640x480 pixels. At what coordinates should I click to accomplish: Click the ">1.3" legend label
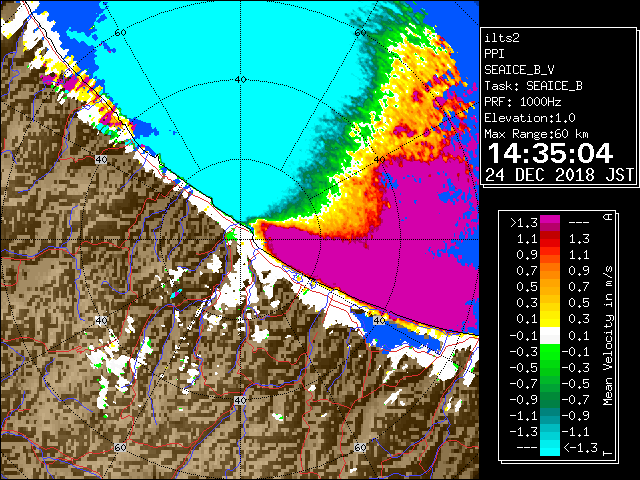pos(524,223)
